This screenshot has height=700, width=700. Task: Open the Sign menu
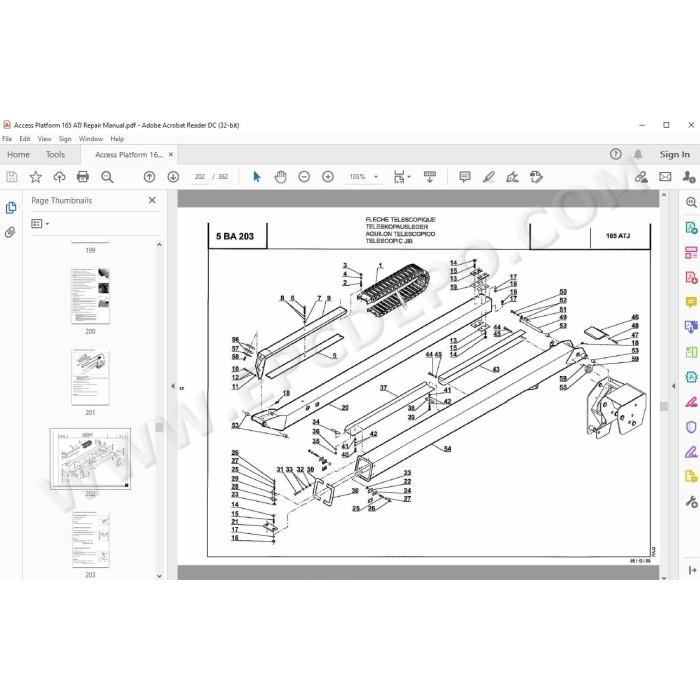tap(65, 139)
